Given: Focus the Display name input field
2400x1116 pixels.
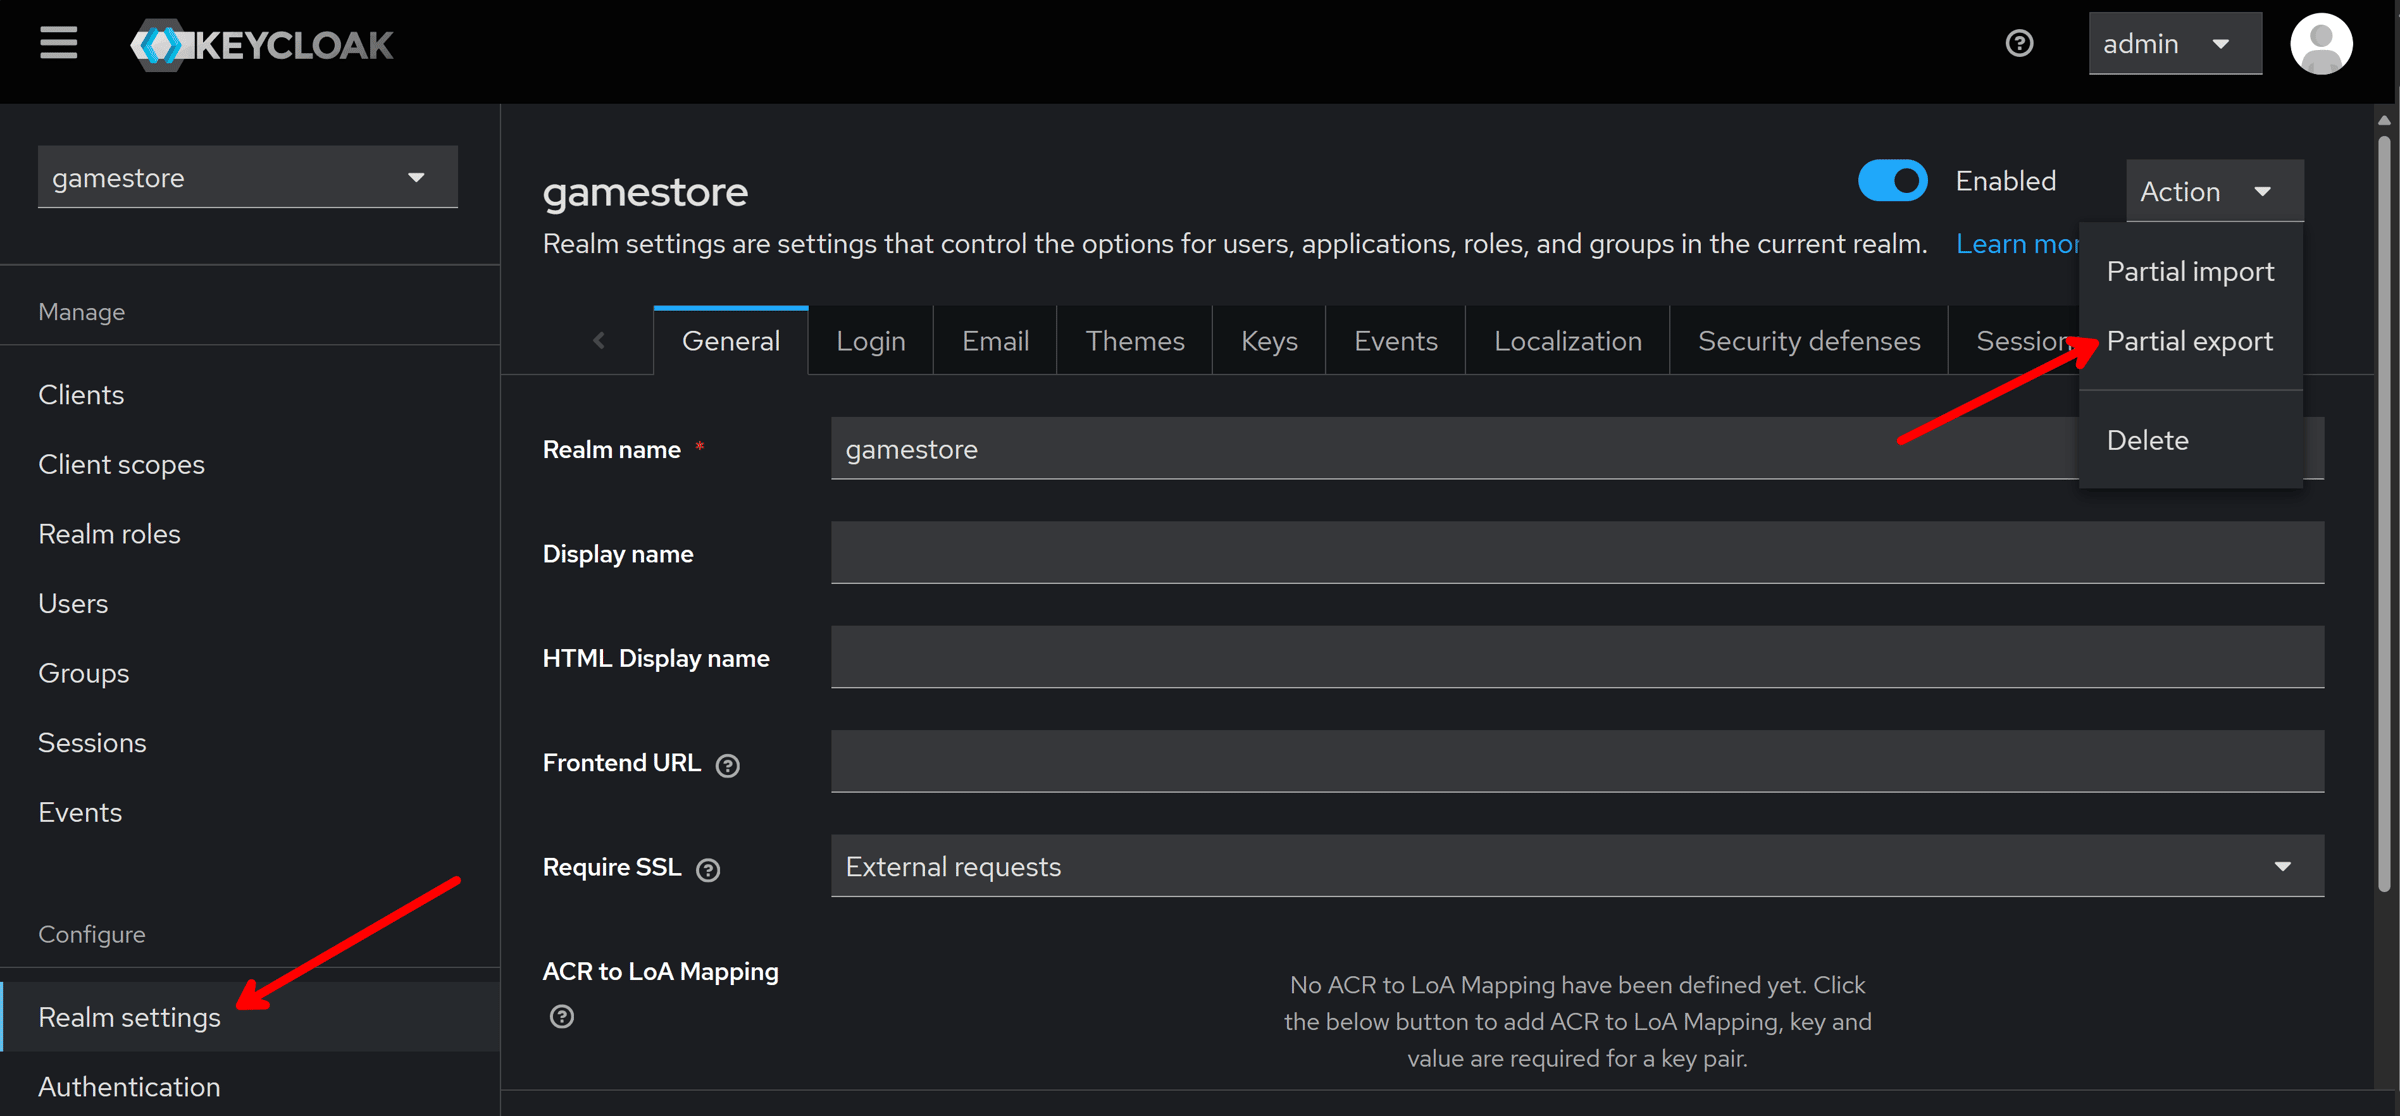Looking at the screenshot, I should pyautogui.click(x=1577, y=553).
